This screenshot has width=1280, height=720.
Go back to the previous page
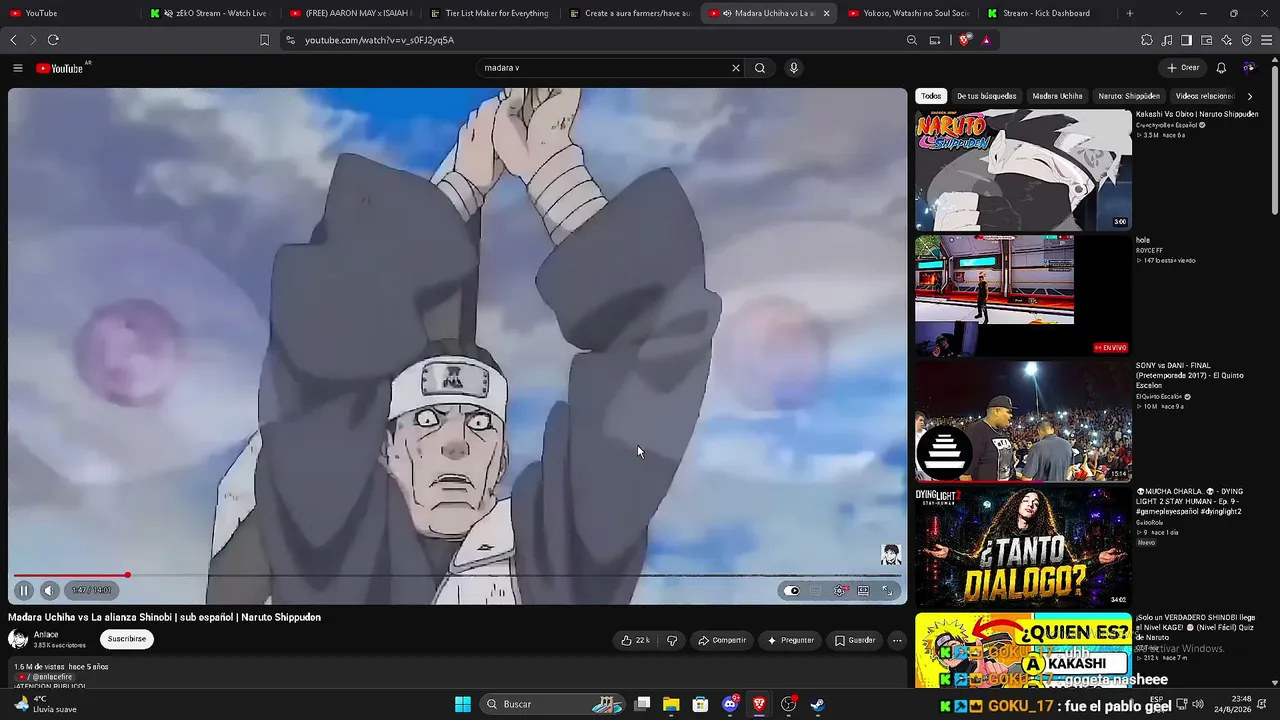pyautogui.click(x=13, y=40)
